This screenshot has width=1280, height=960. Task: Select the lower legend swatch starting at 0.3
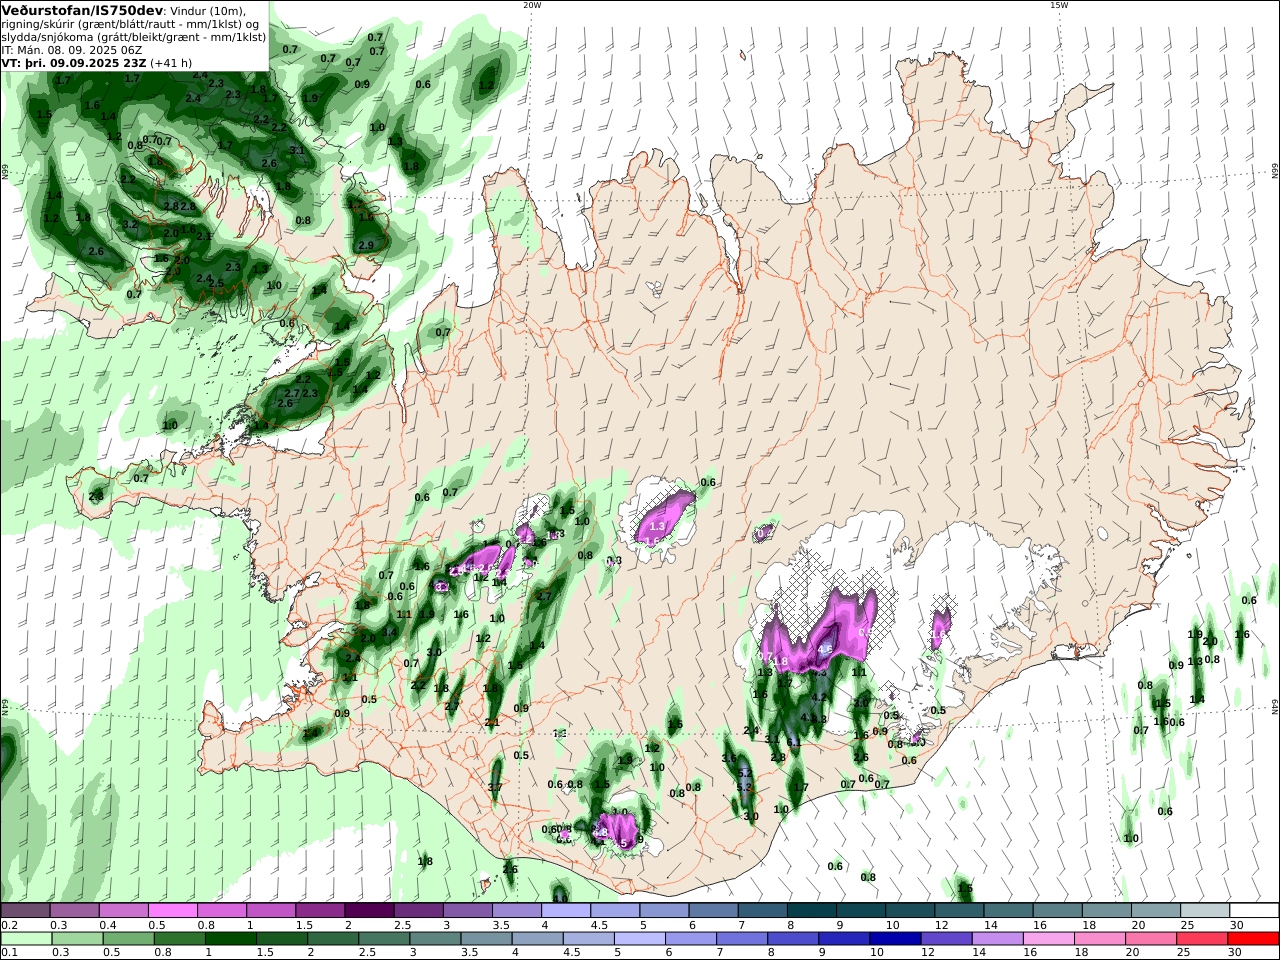(x=78, y=939)
